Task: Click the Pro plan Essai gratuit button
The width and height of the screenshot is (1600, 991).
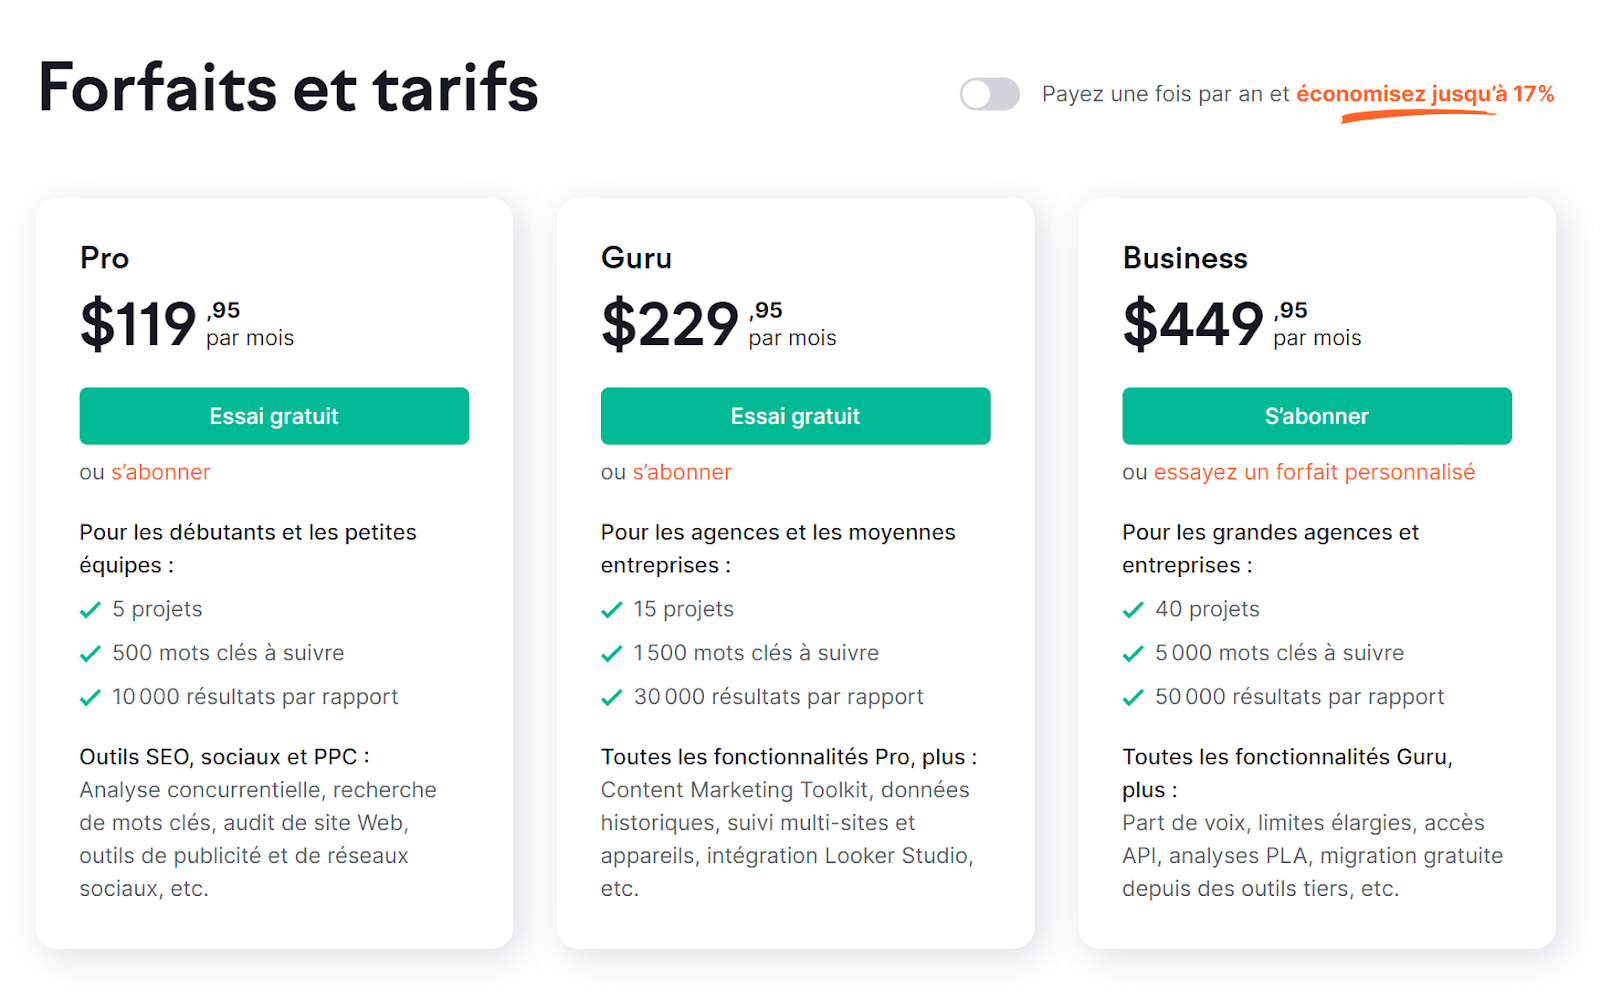Action: pos(274,416)
